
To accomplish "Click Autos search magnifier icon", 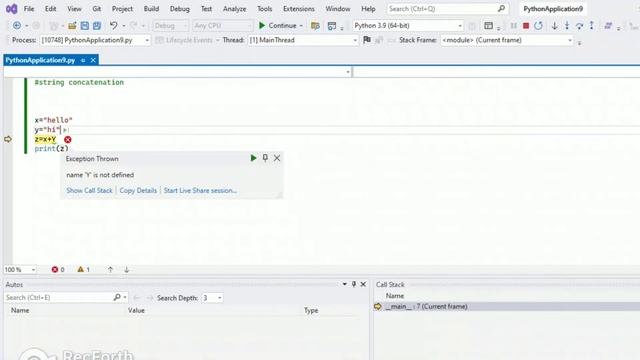I will coord(117,298).
